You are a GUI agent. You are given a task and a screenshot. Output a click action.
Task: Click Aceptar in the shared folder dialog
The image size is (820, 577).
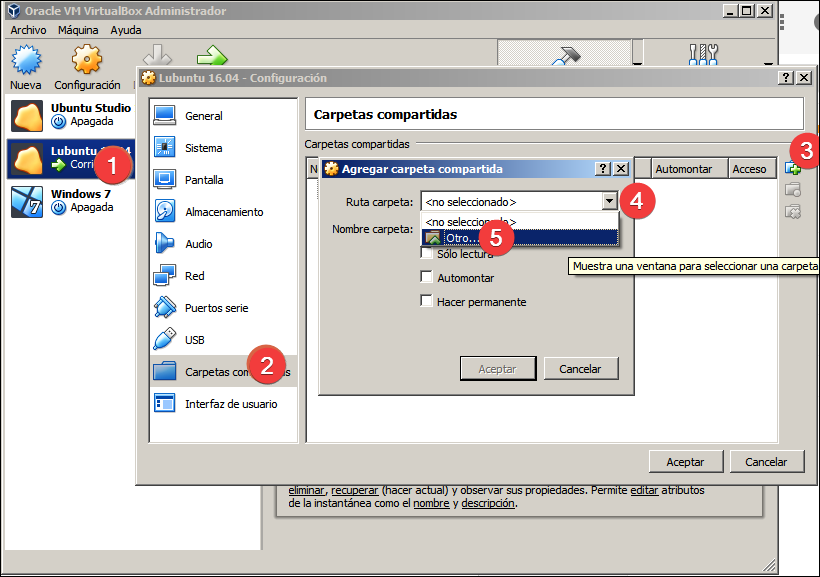[x=497, y=367]
